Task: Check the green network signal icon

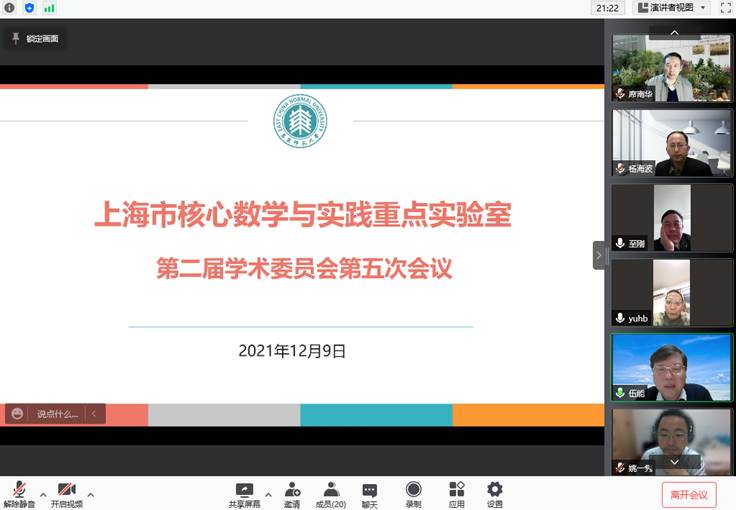Action: 49,8
